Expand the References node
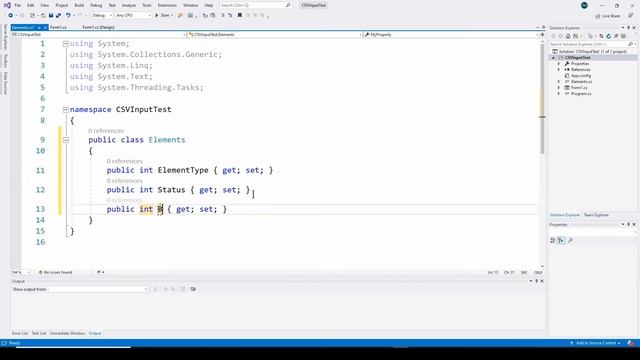 click(x=559, y=70)
